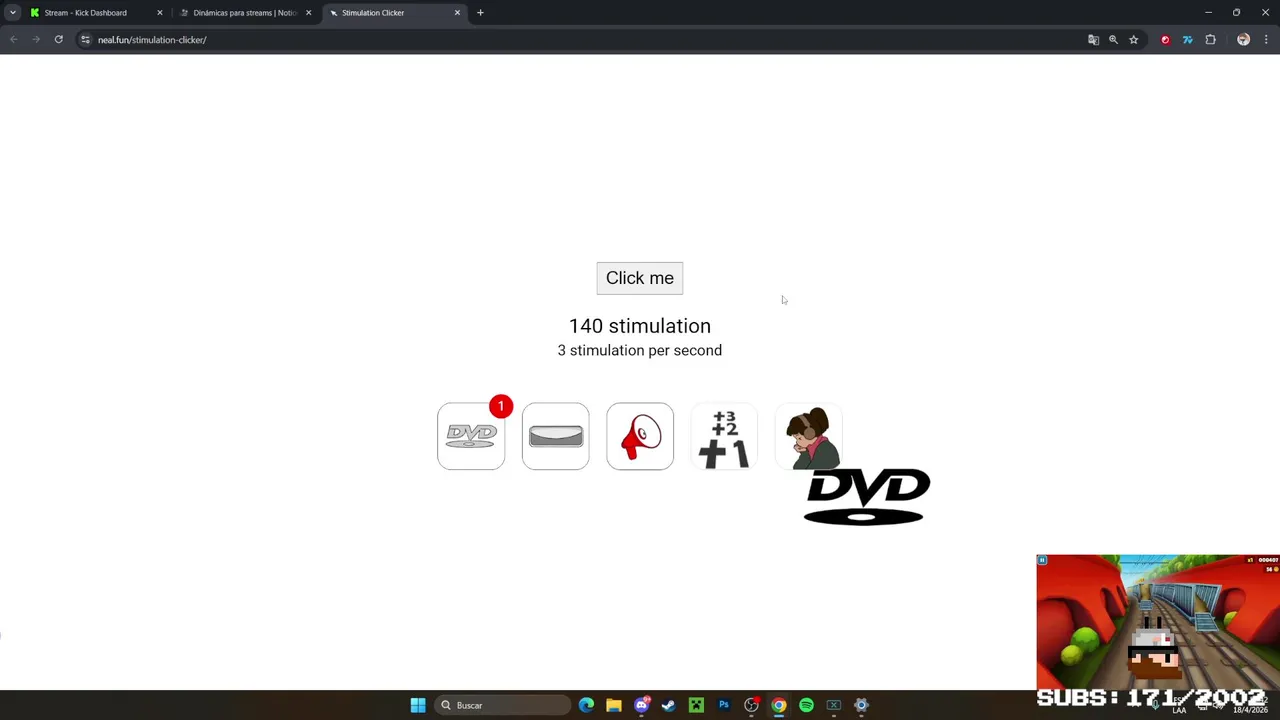The image size is (1280, 720).
Task: Close the Stimulation Clicker tab
Action: click(458, 13)
